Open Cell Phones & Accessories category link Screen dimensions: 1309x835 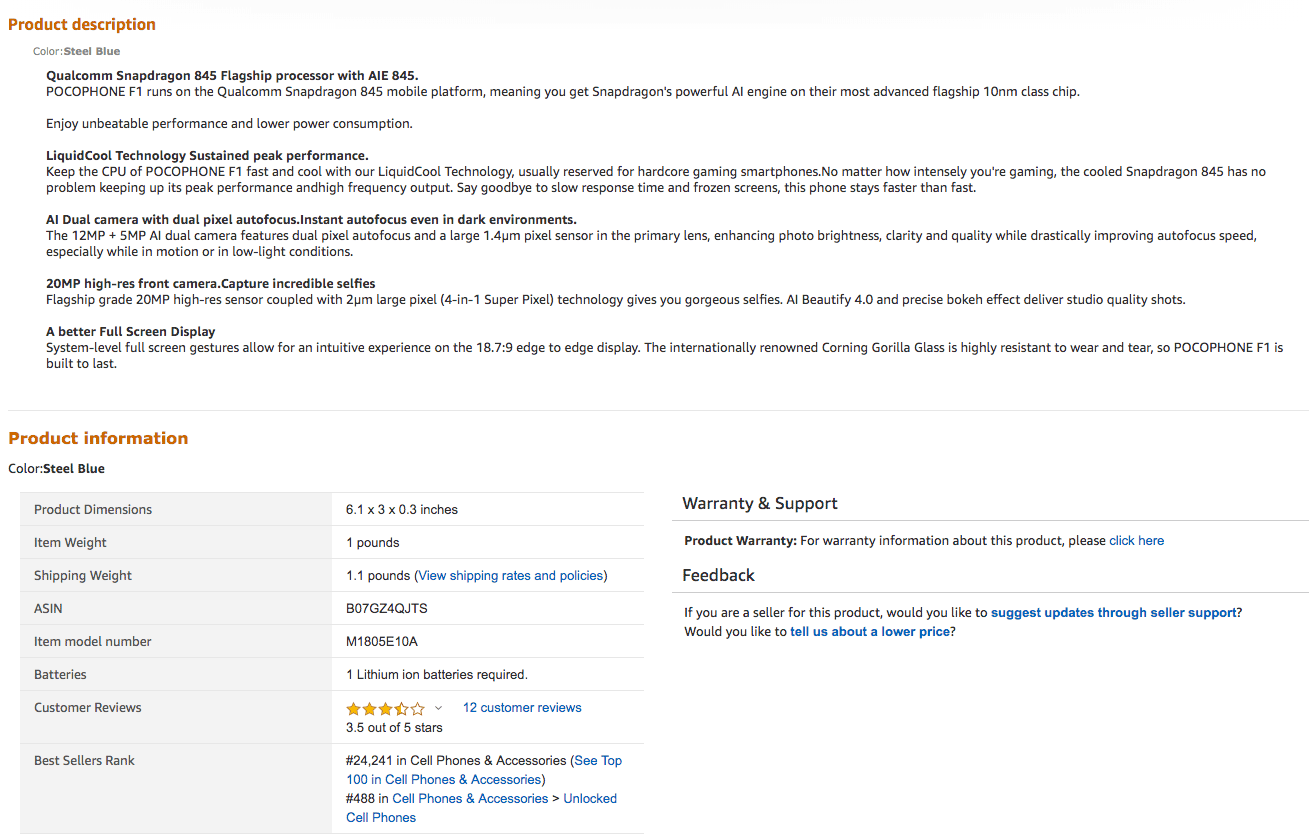(470, 798)
